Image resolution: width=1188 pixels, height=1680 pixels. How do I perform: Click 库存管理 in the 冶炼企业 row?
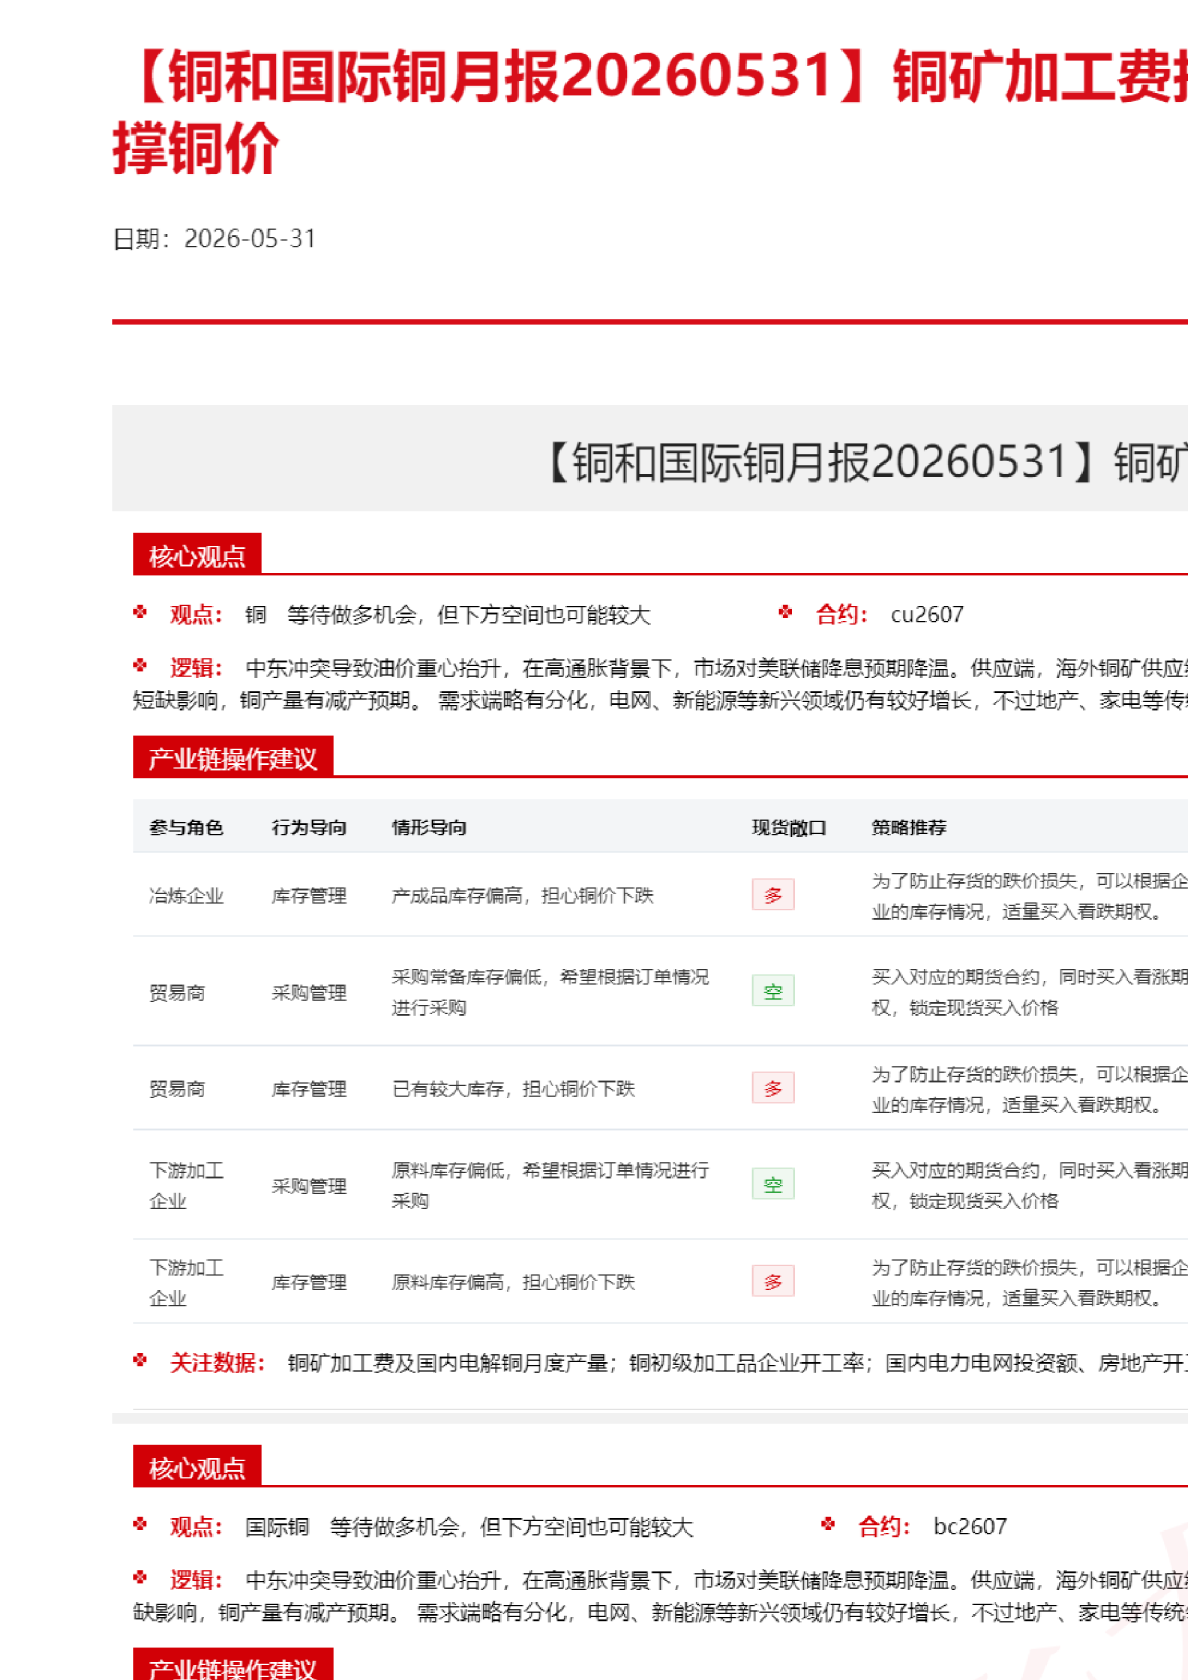coord(309,896)
